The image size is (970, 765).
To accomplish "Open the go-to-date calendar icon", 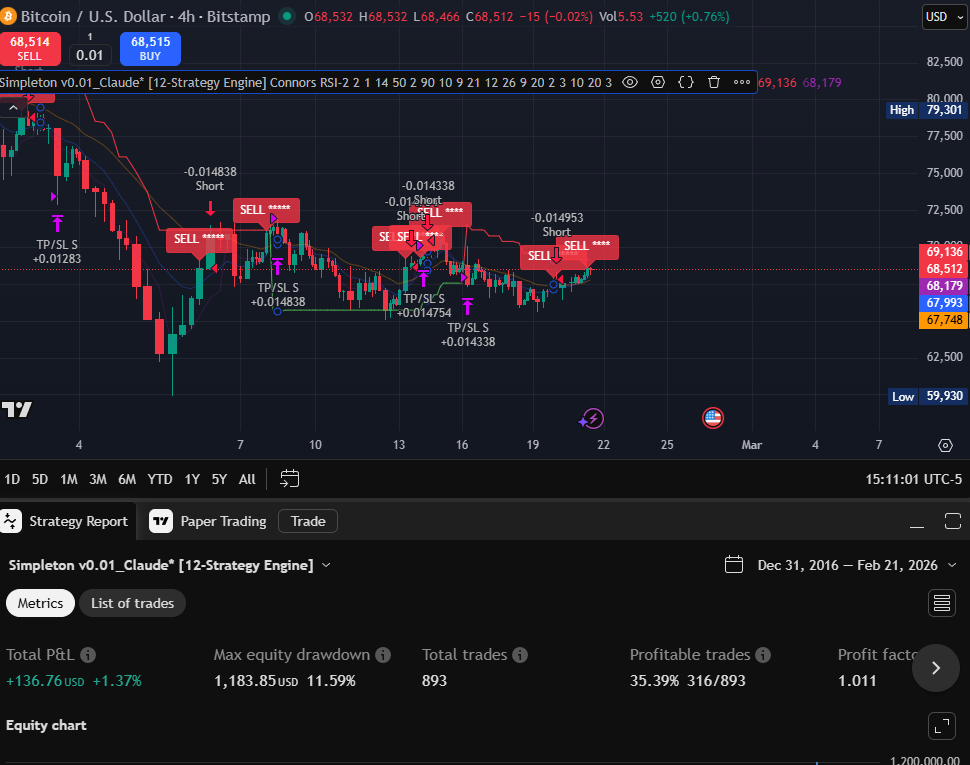I will coord(290,479).
